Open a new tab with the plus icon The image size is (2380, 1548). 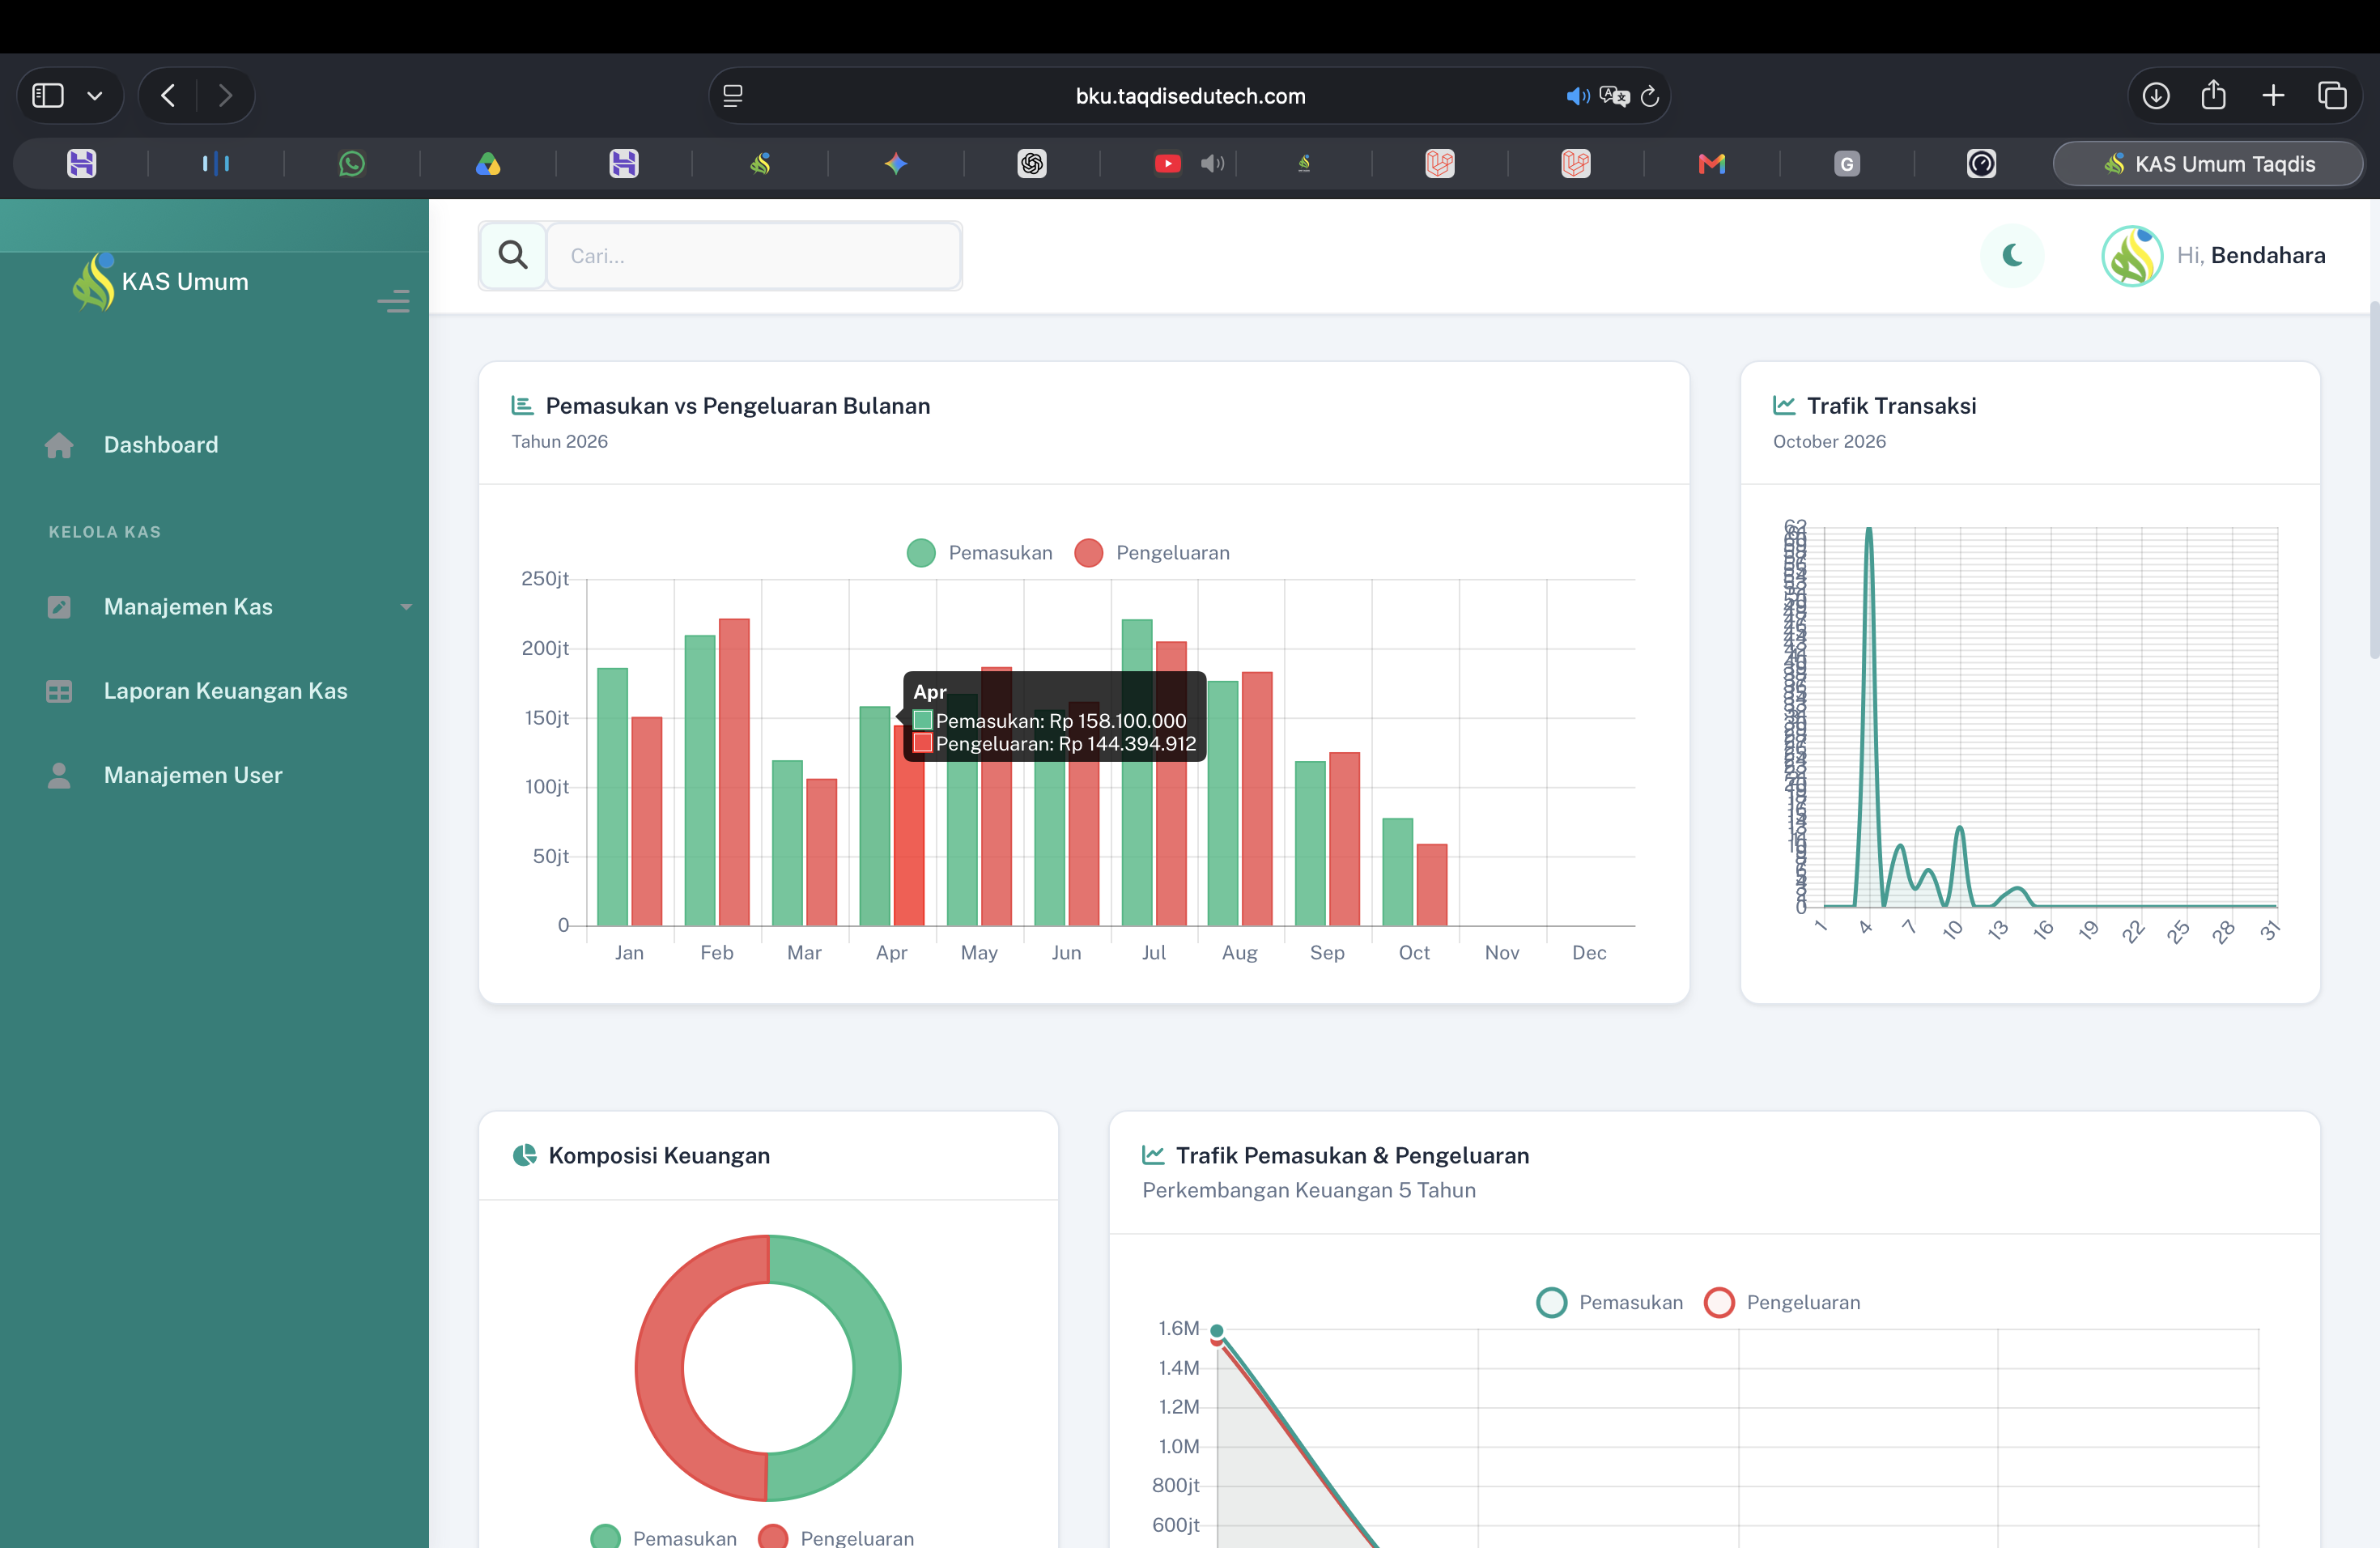click(2273, 95)
